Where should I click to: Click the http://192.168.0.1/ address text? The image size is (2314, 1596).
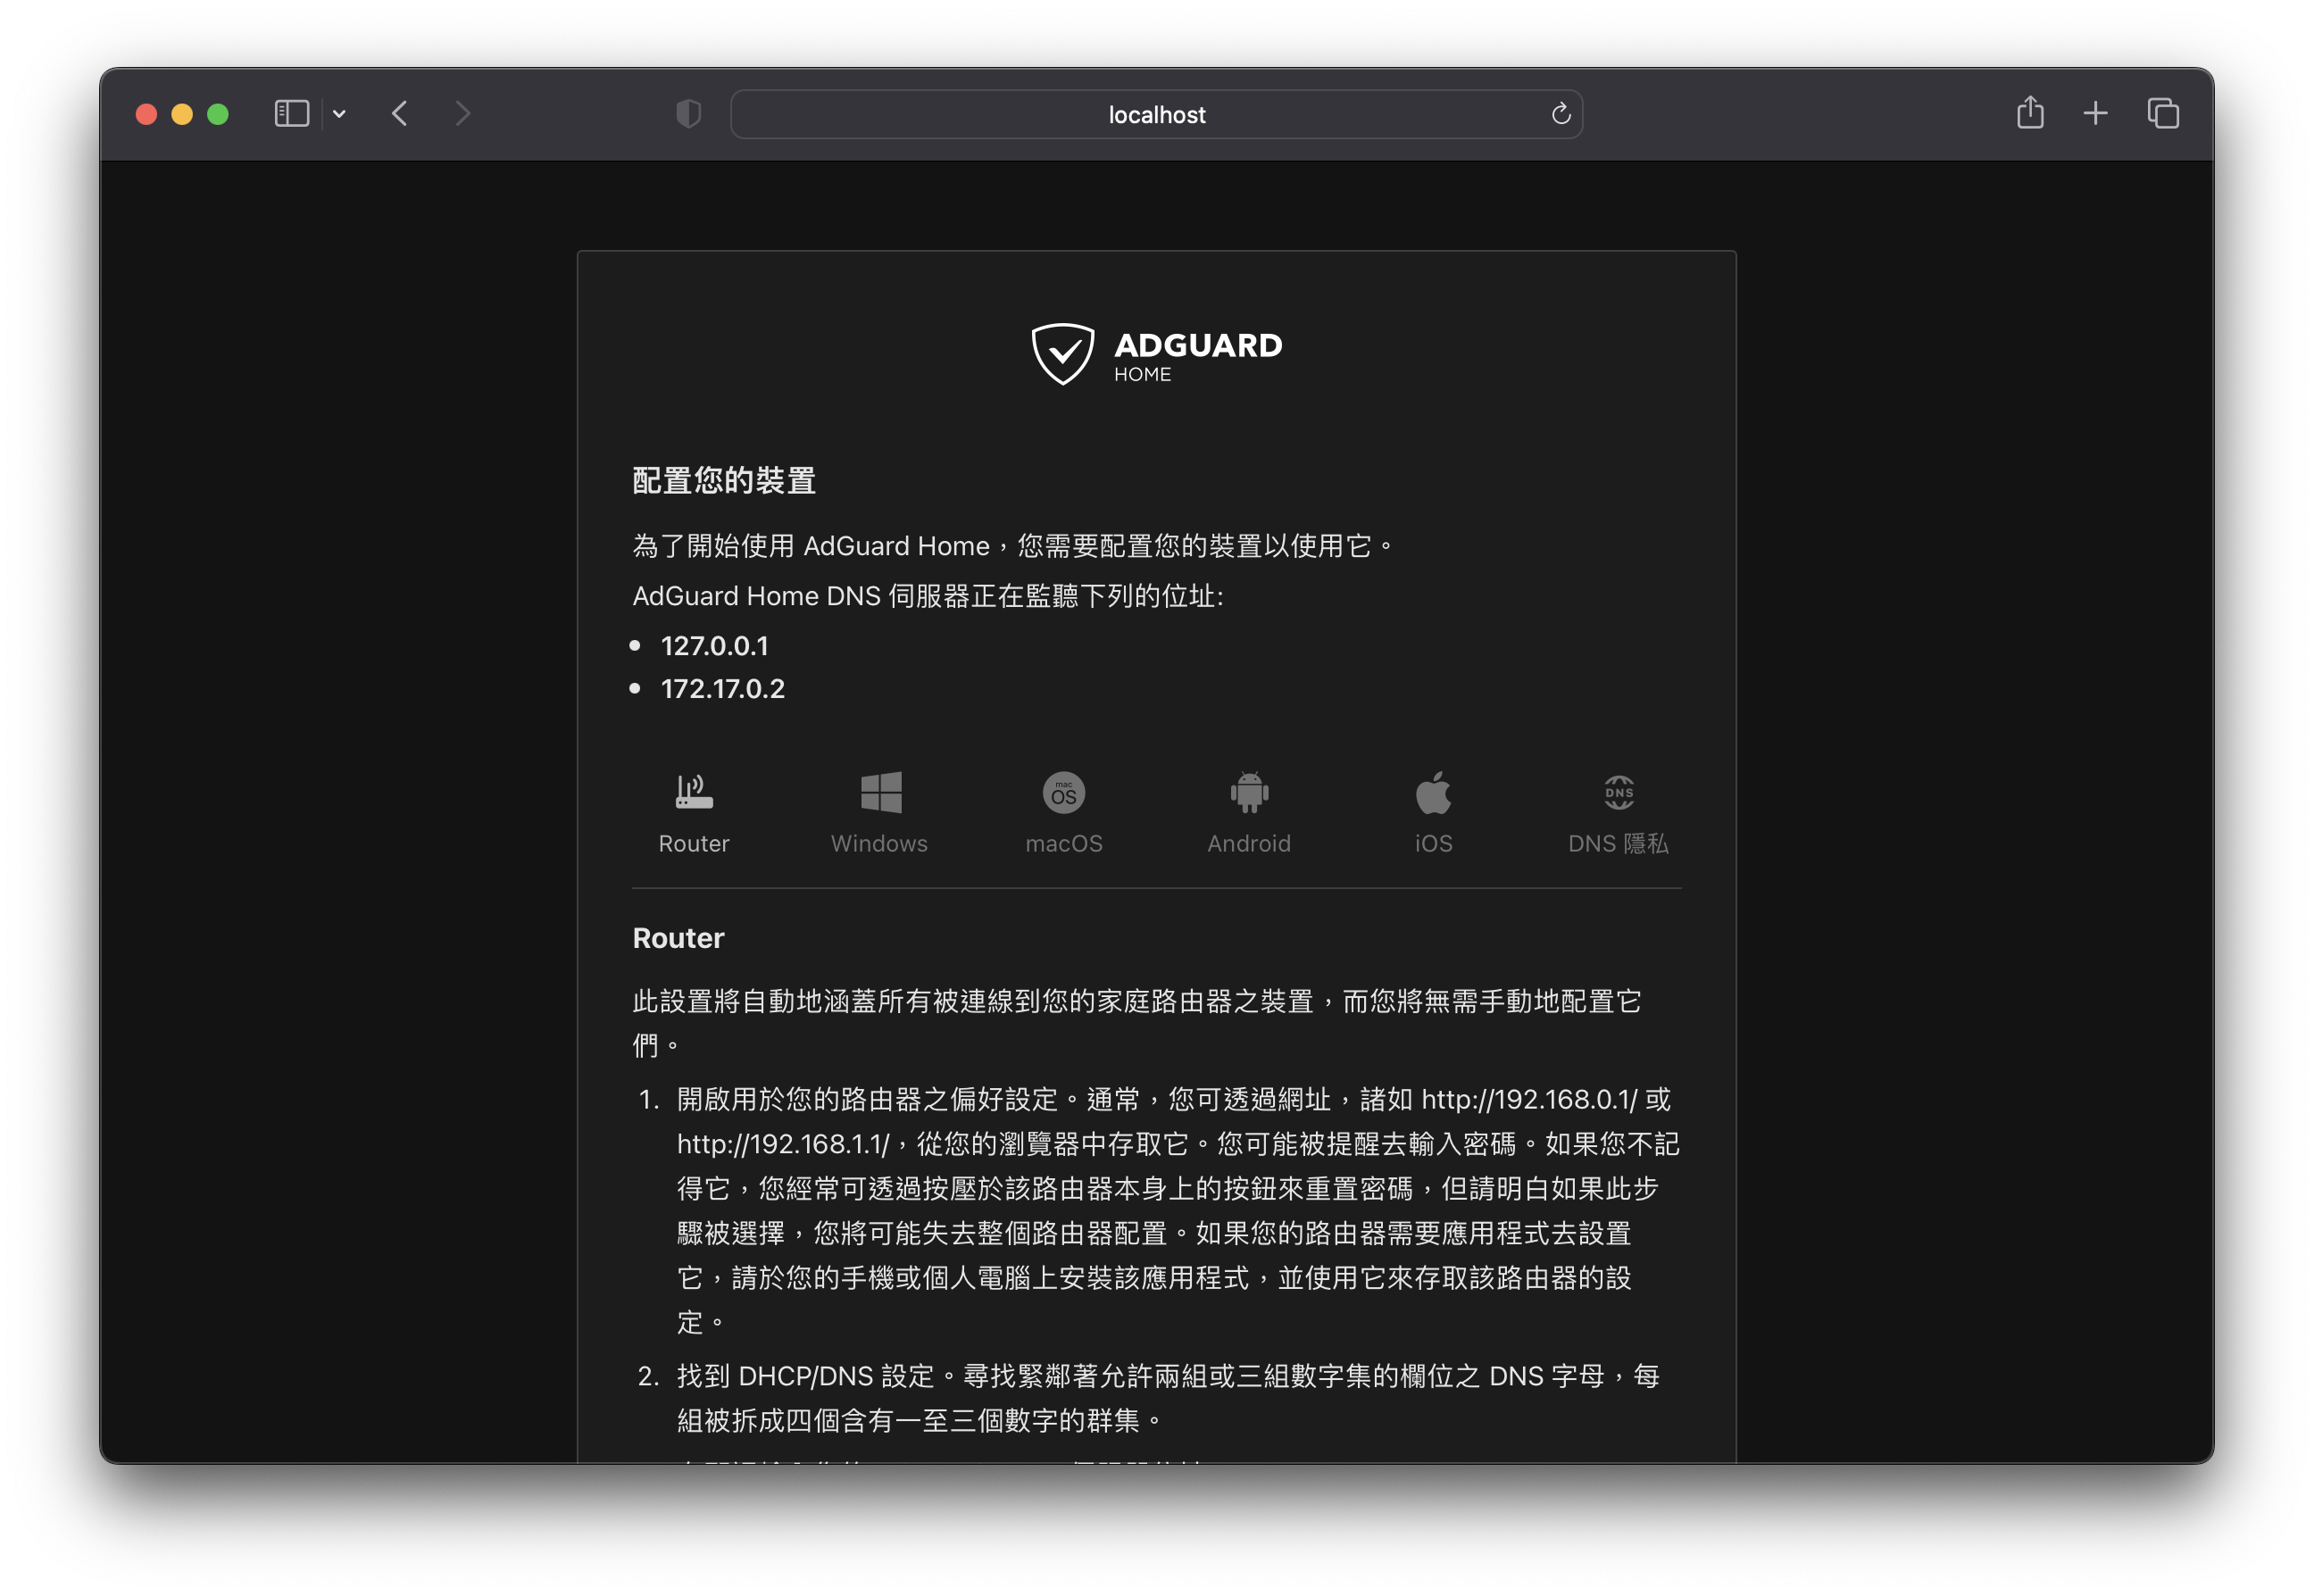(x=1529, y=1100)
